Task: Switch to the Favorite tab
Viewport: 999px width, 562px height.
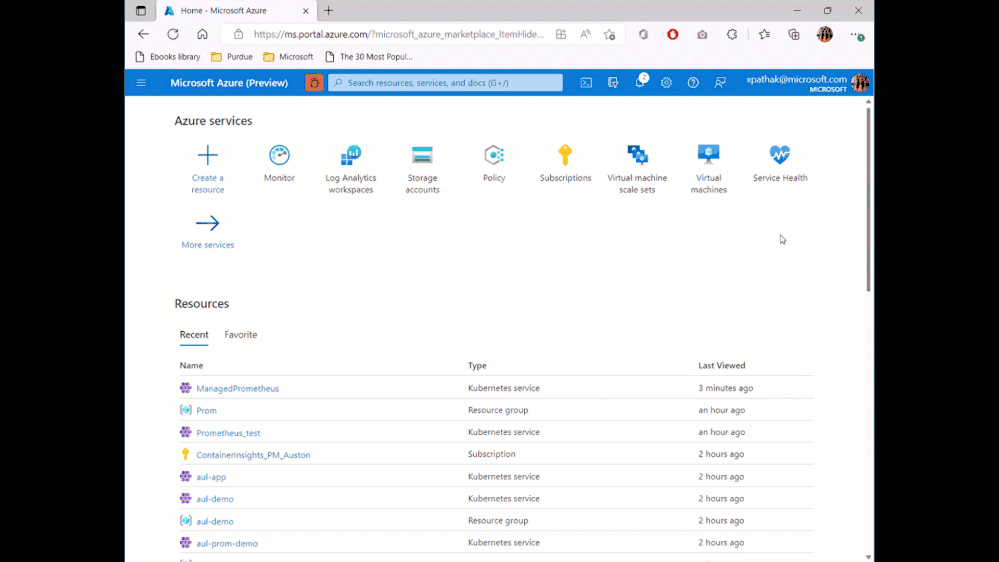Action: point(241,335)
